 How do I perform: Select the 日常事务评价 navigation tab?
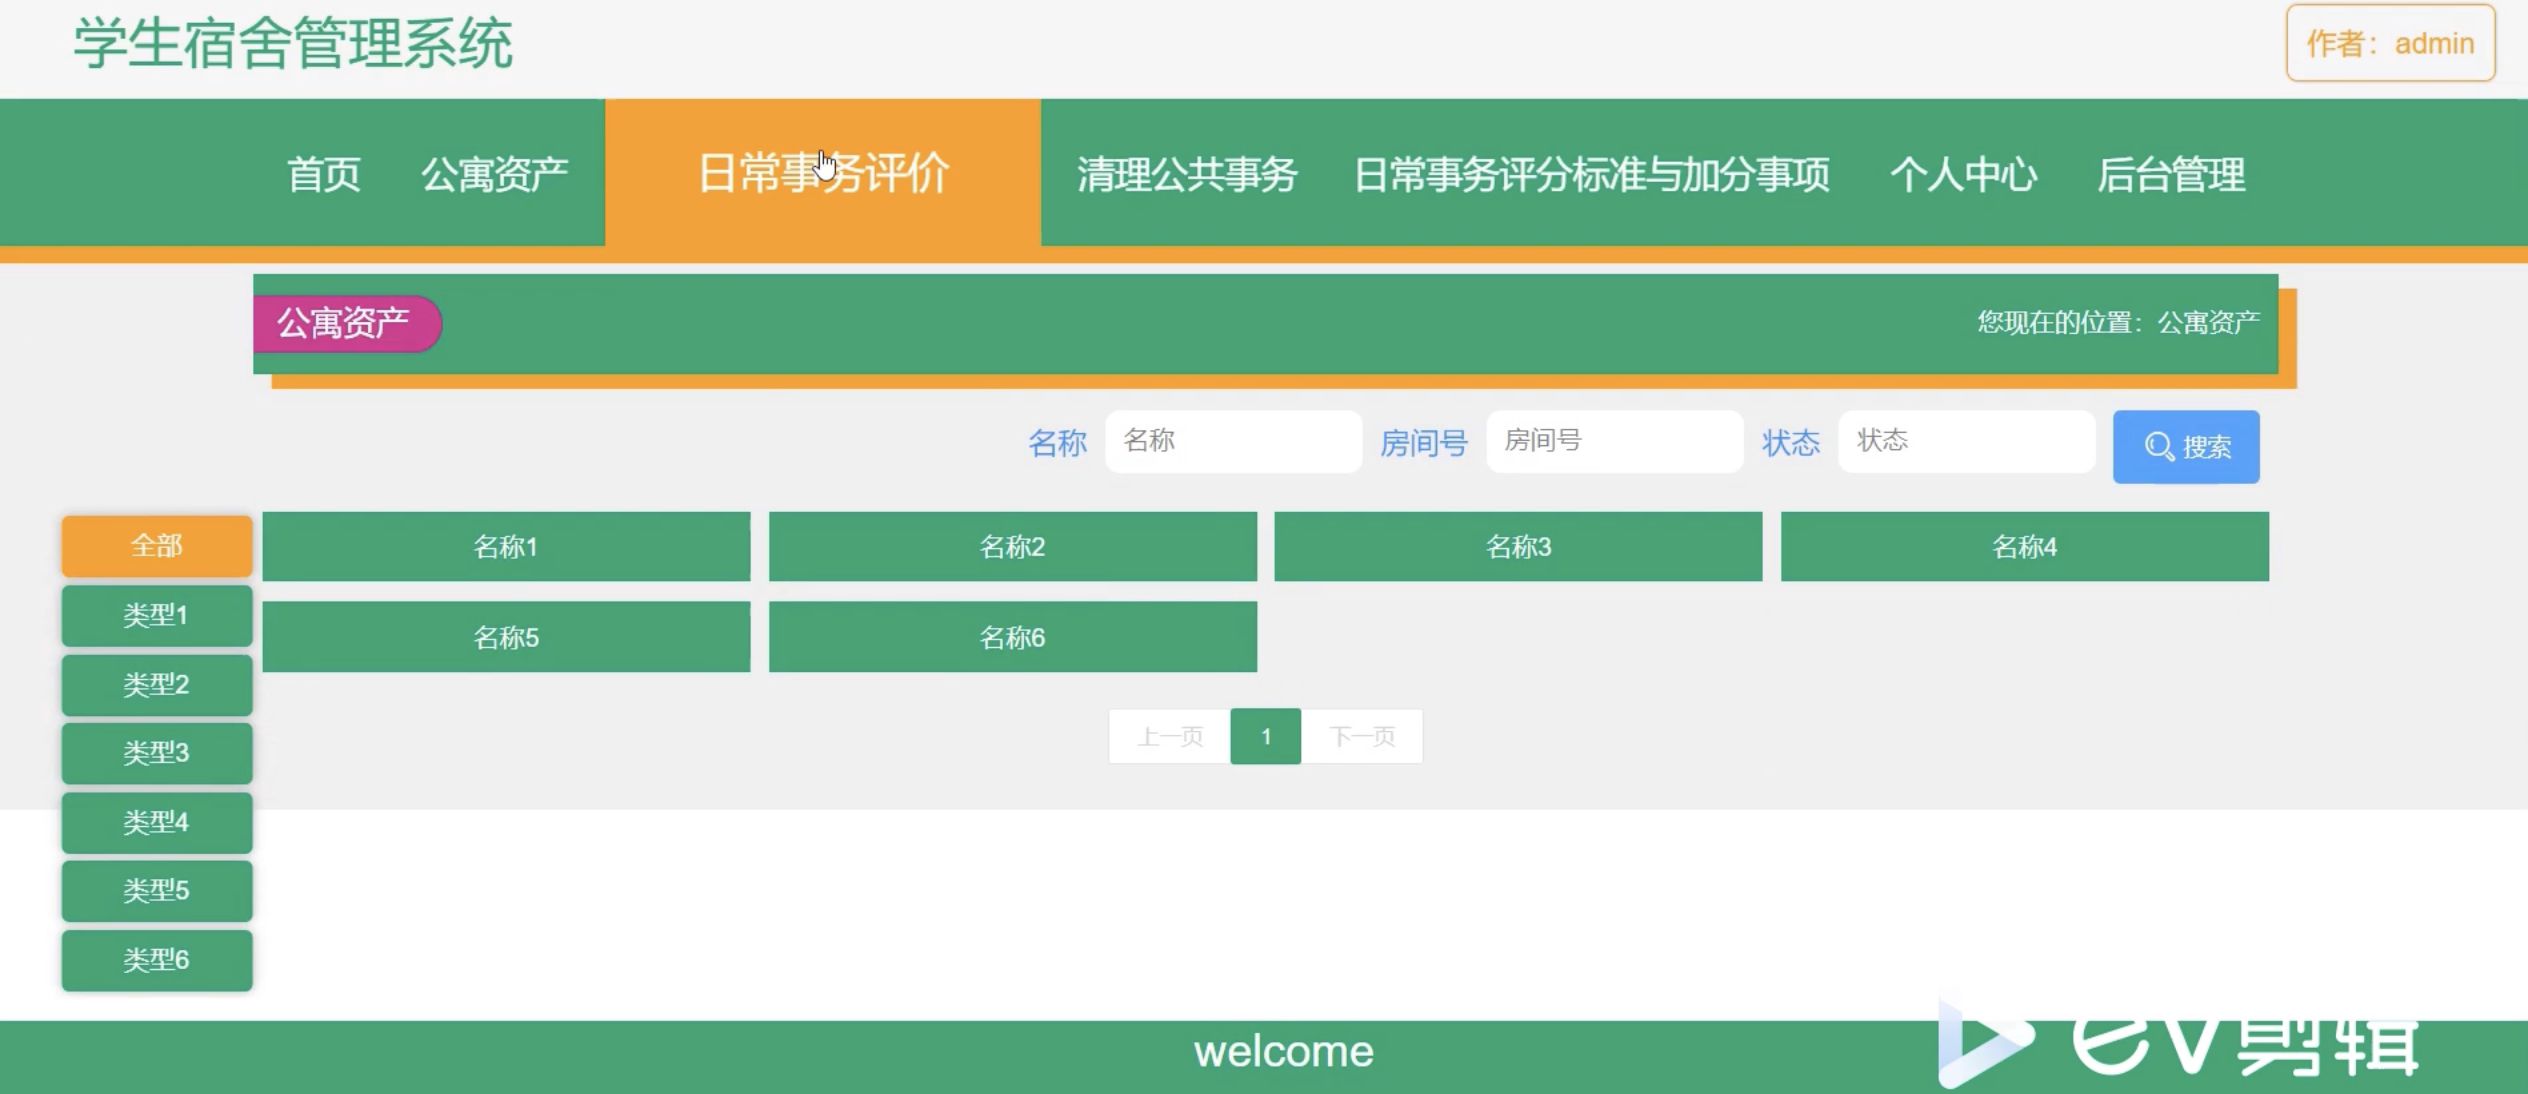(822, 173)
